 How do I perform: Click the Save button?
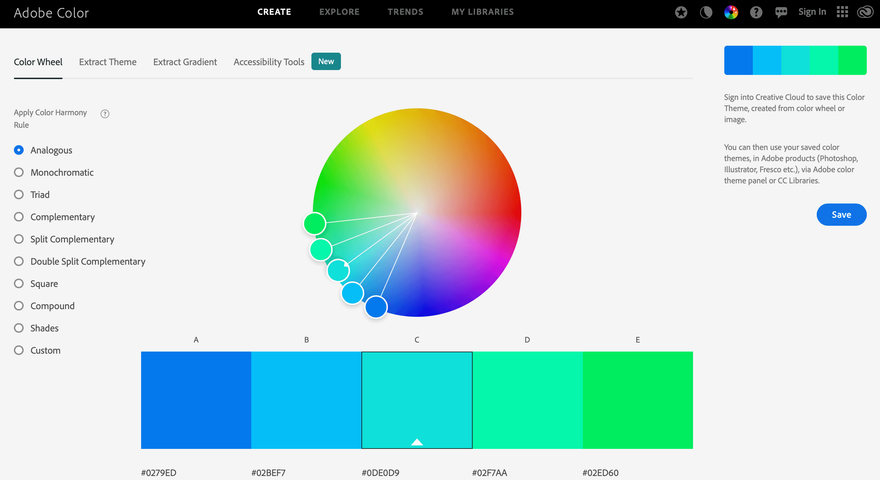(841, 214)
